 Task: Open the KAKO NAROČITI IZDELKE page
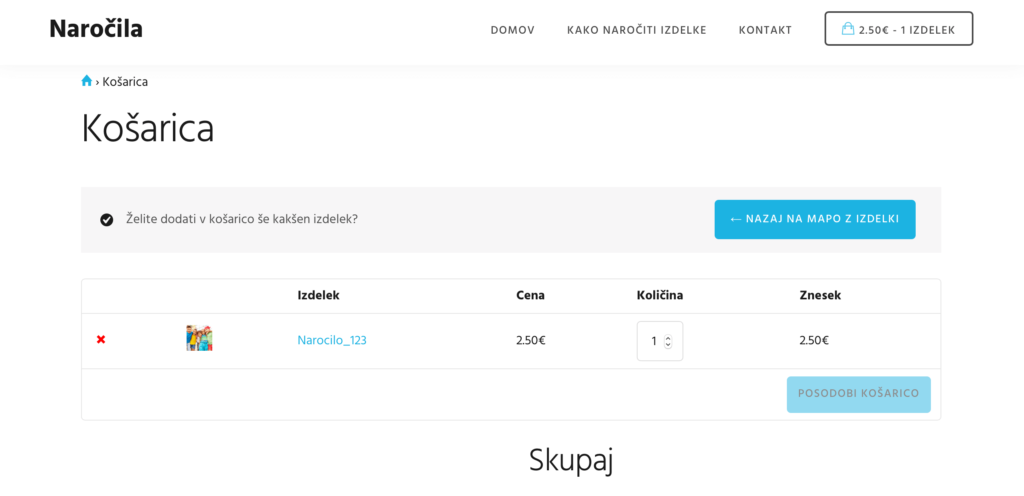(x=636, y=30)
